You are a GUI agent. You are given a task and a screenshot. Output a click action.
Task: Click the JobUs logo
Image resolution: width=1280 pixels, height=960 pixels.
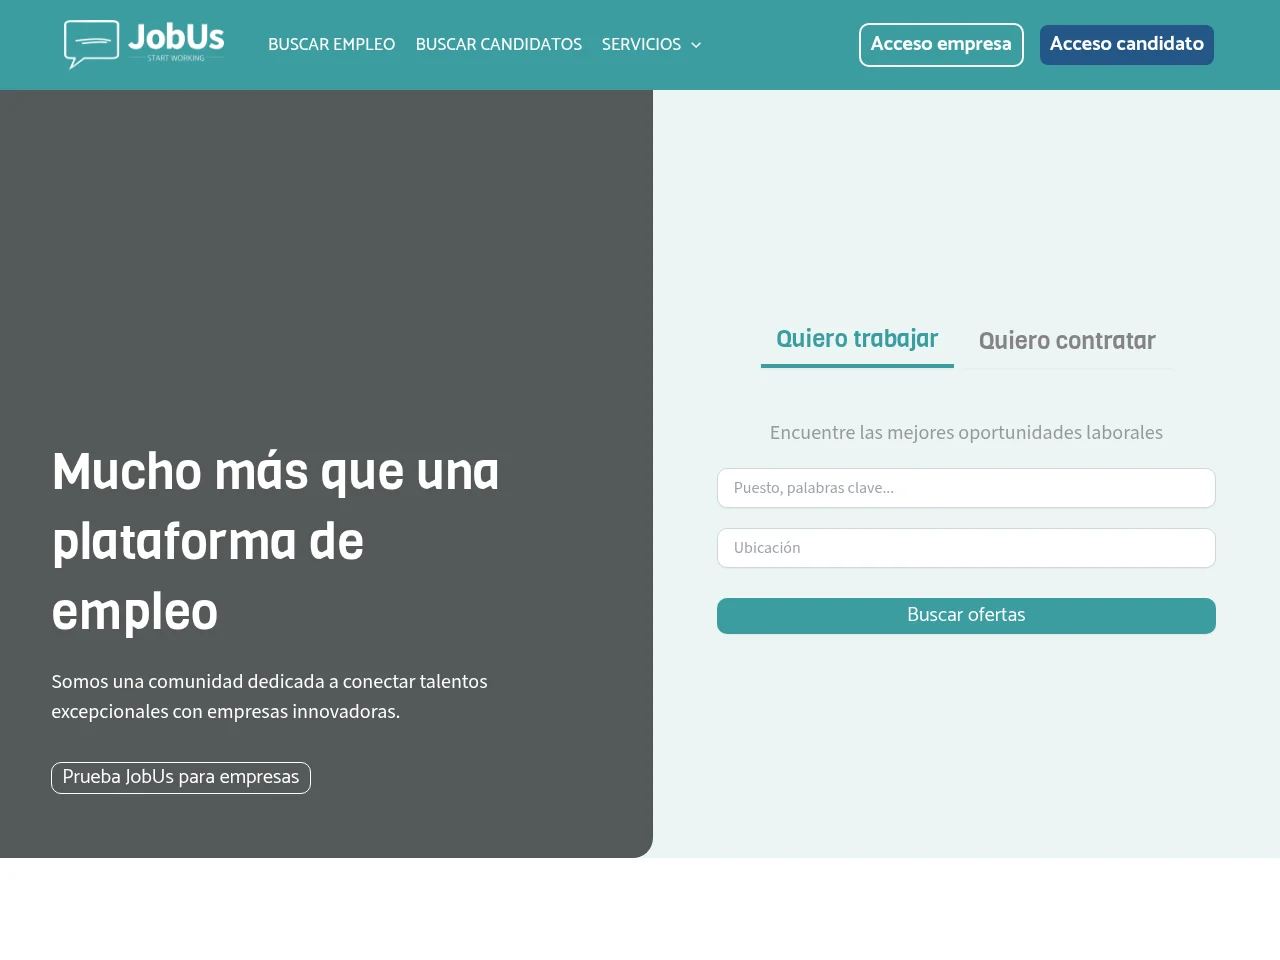point(144,45)
